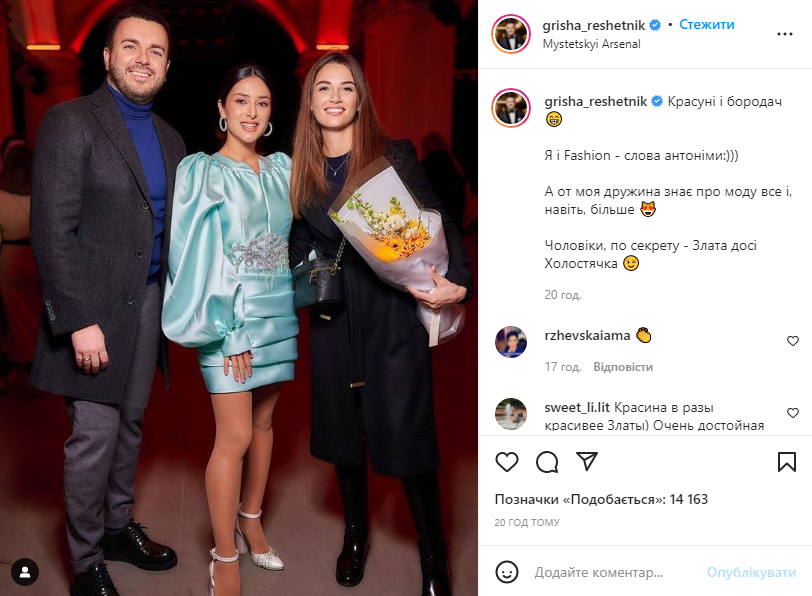This screenshot has width=812, height=596.
Task: Submit comment with Опублікувати button
Action: click(751, 572)
